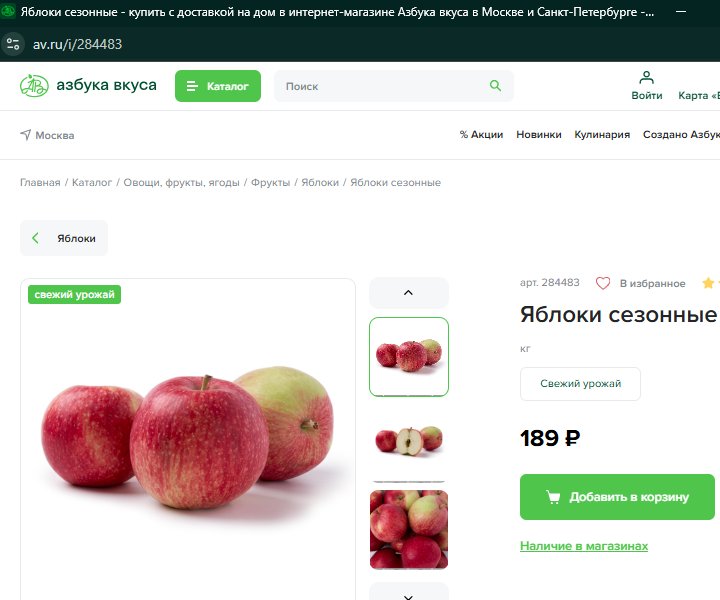Click the Азбука вкуса logo icon
Image resolution: width=720 pixels, height=600 pixels.
point(34,85)
